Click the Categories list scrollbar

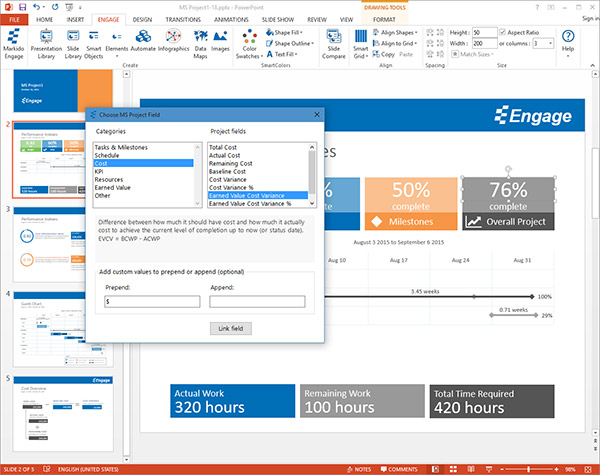[198, 175]
